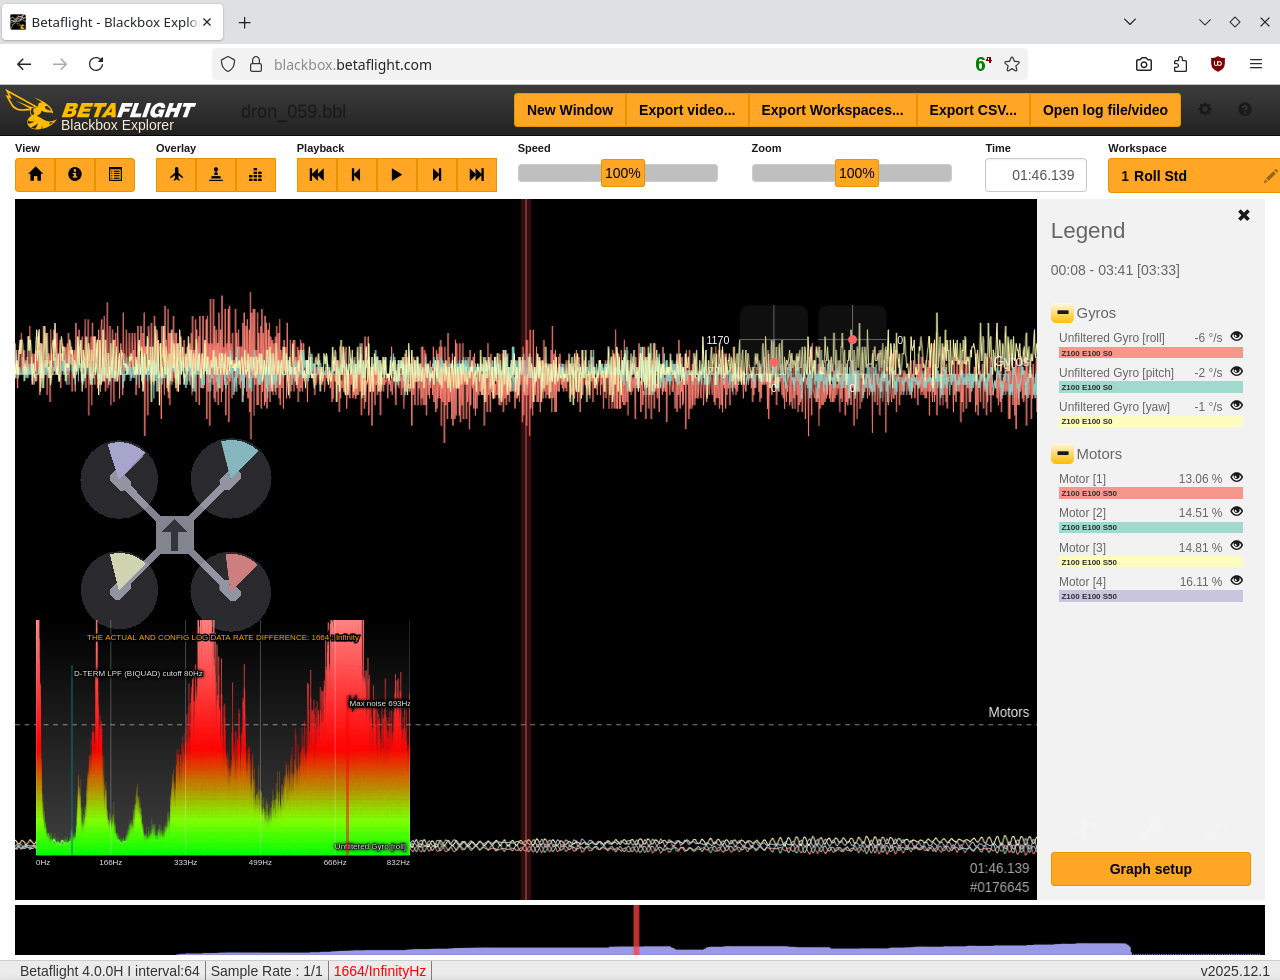Open the uBlock Origin extension icon
Image resolution: width=1280 pixels, height=980 pixels.
click(1218, 64)
